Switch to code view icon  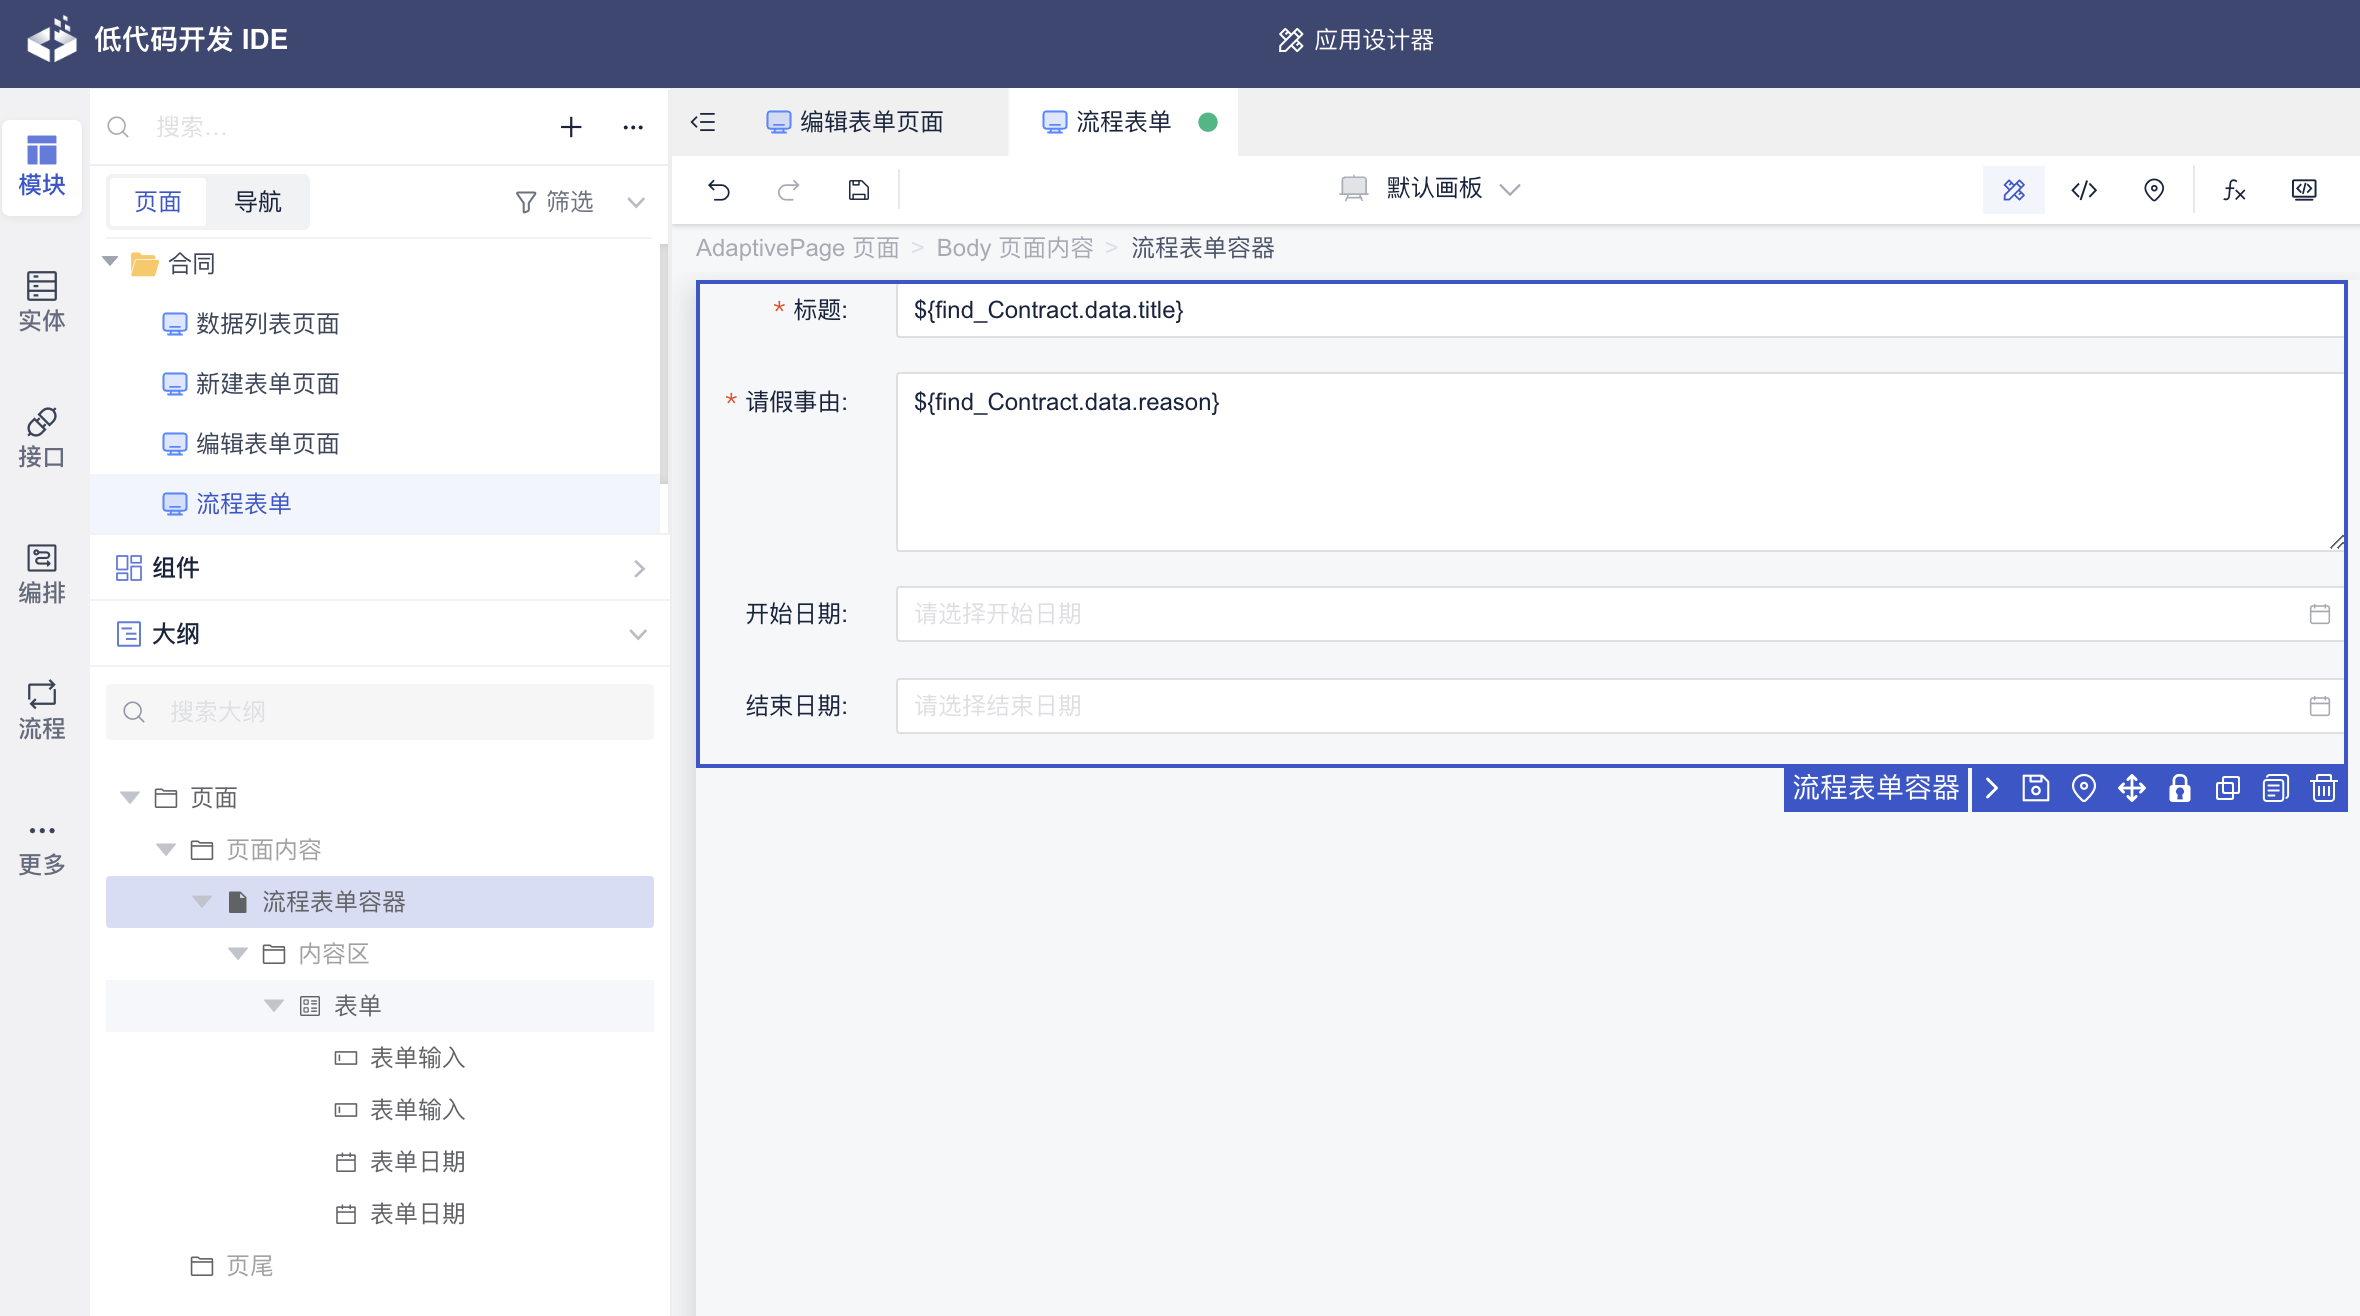click(2084, 190)
